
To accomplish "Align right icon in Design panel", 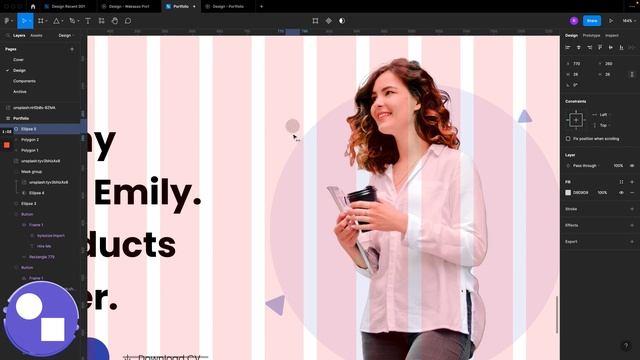I will click(x=589, y=48).
